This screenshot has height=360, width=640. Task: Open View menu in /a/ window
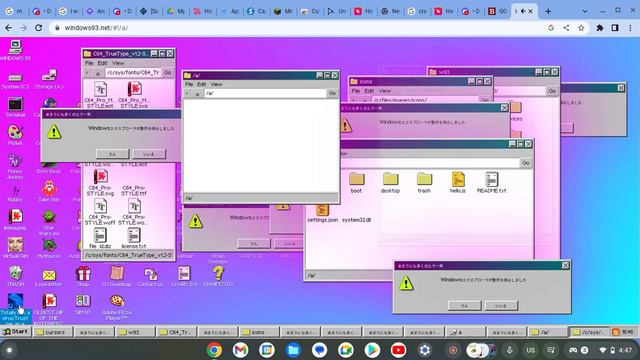pos(216,84)
